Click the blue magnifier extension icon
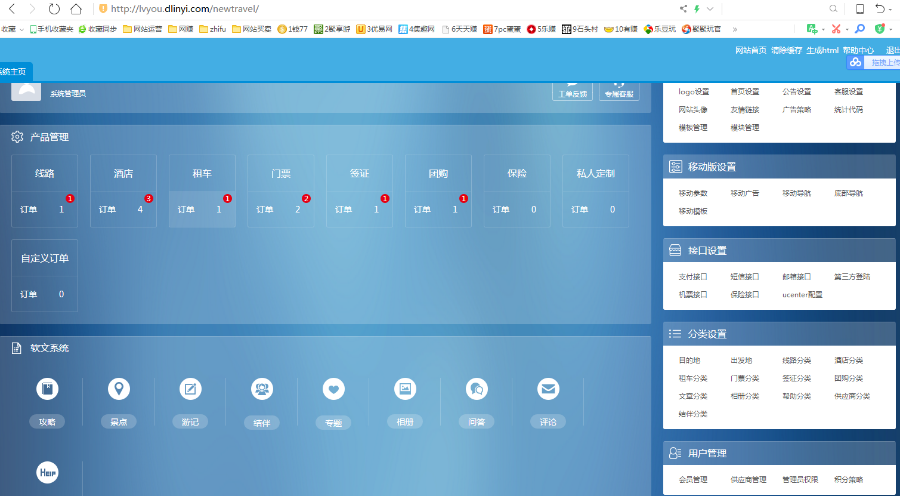This screenshot has height=496, width=900. tap(859, 29)
